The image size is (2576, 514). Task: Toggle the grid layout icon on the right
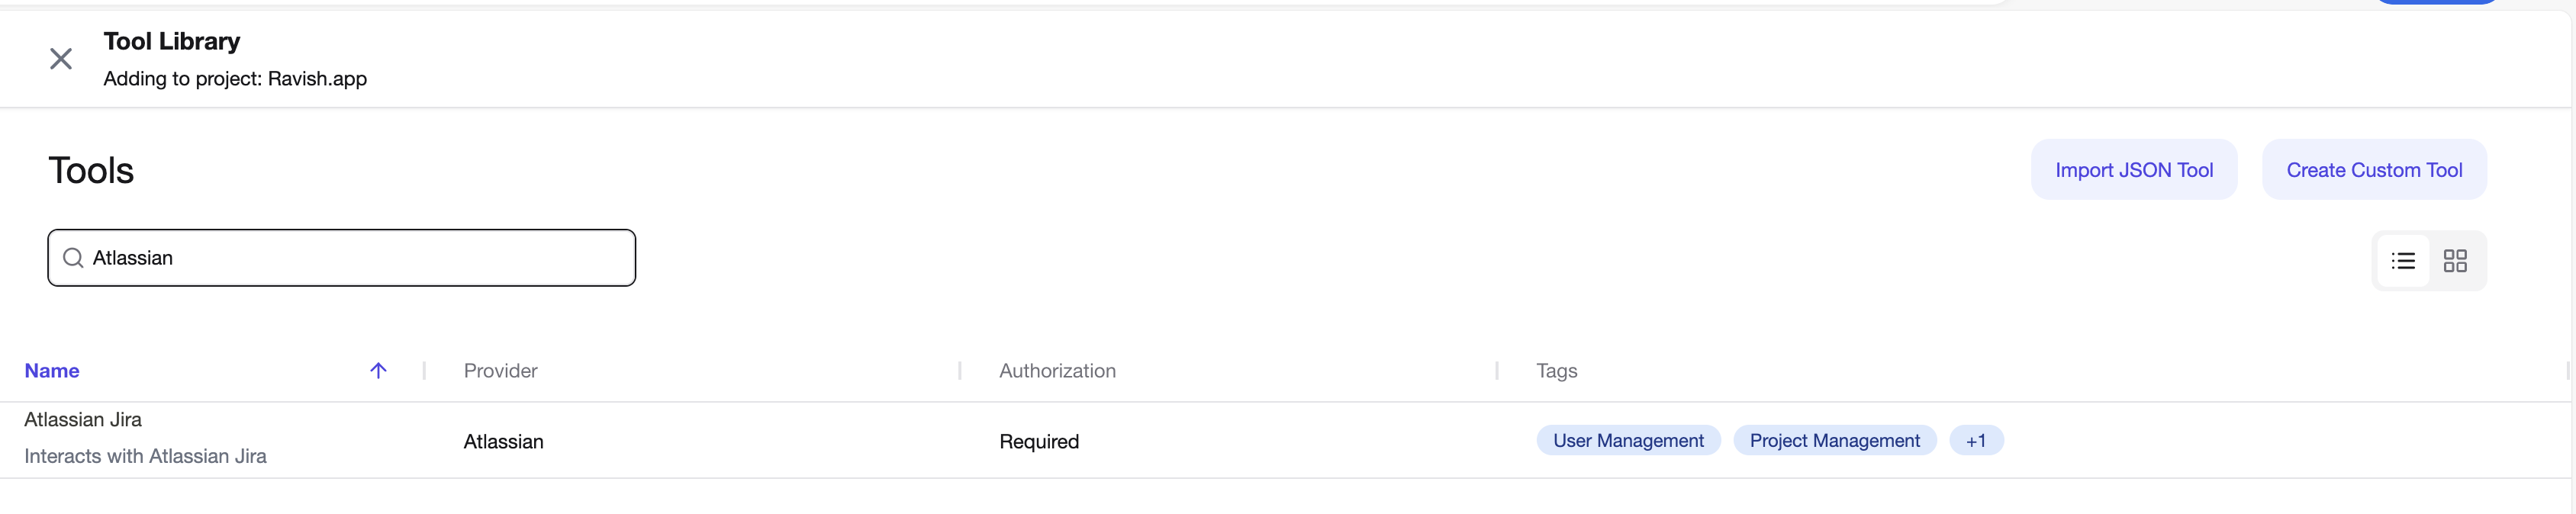2456,261
